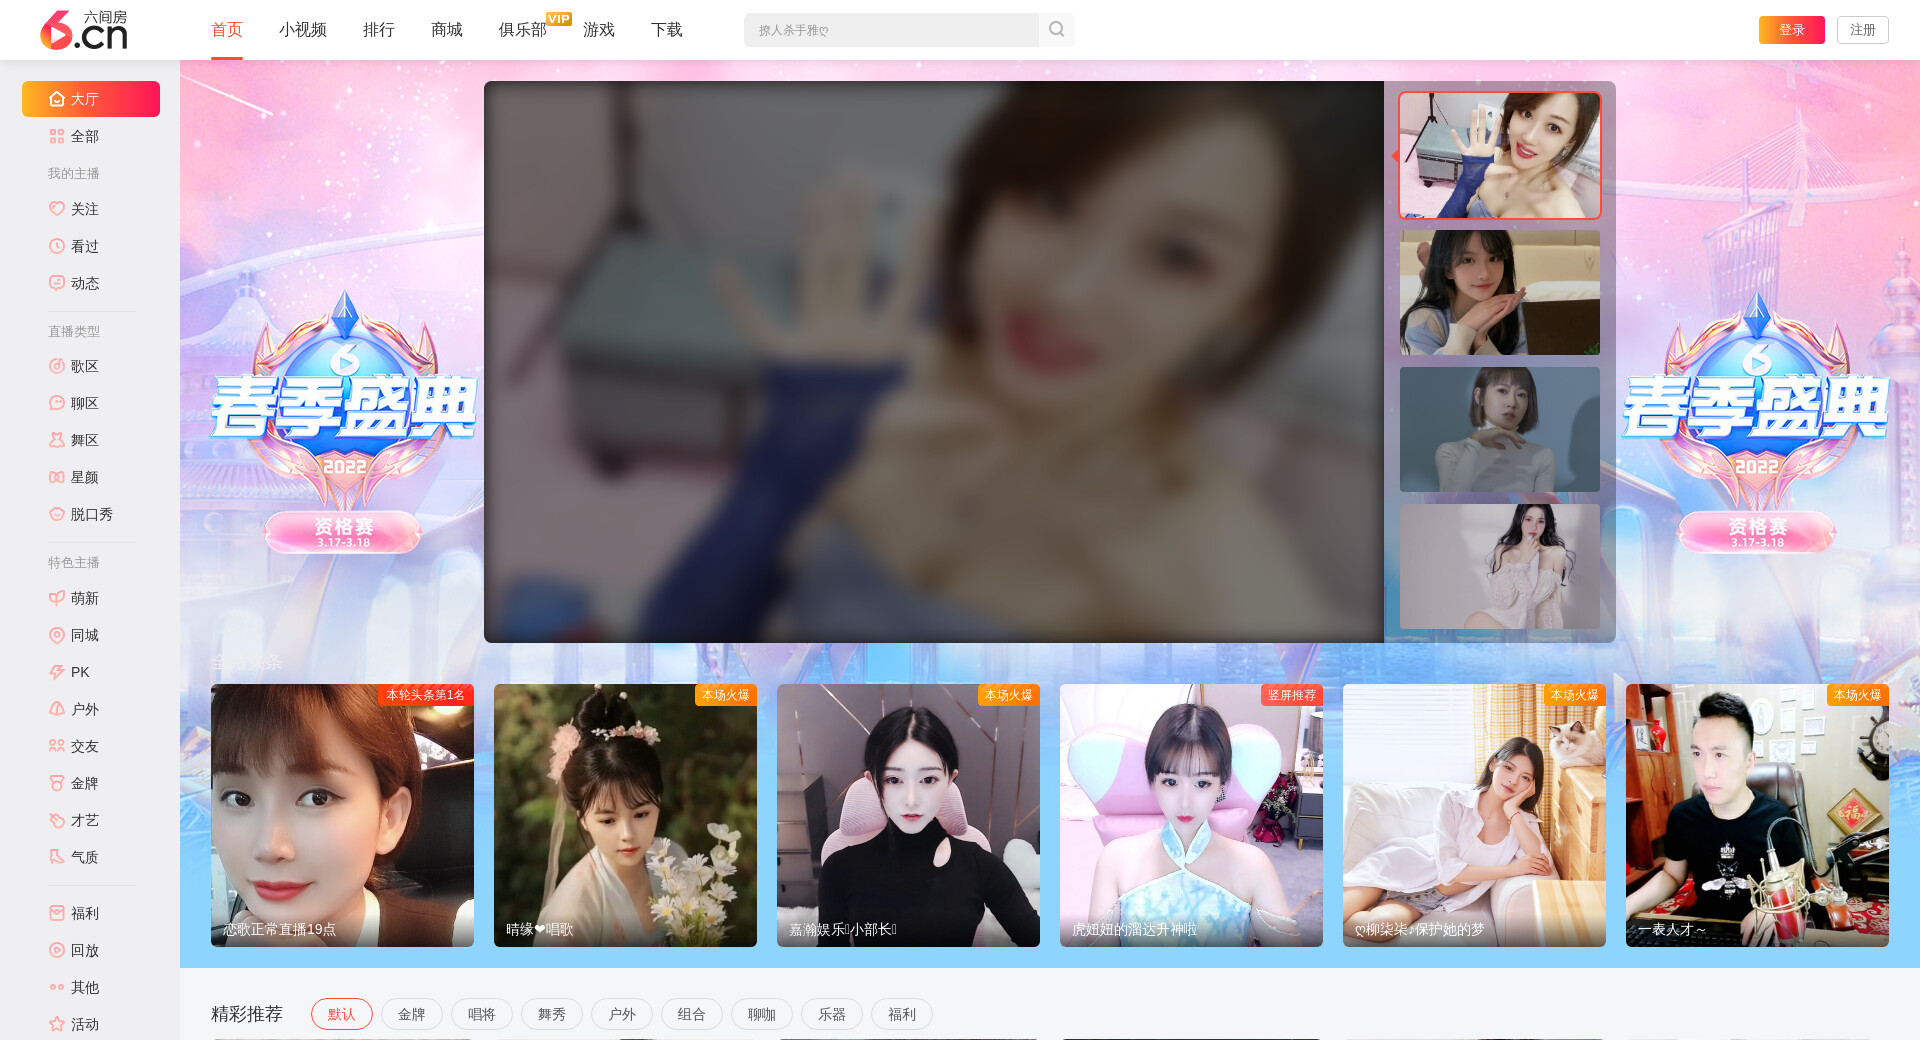
Task: Filter recommendations by 唱将
Action: coord(482,1014)
